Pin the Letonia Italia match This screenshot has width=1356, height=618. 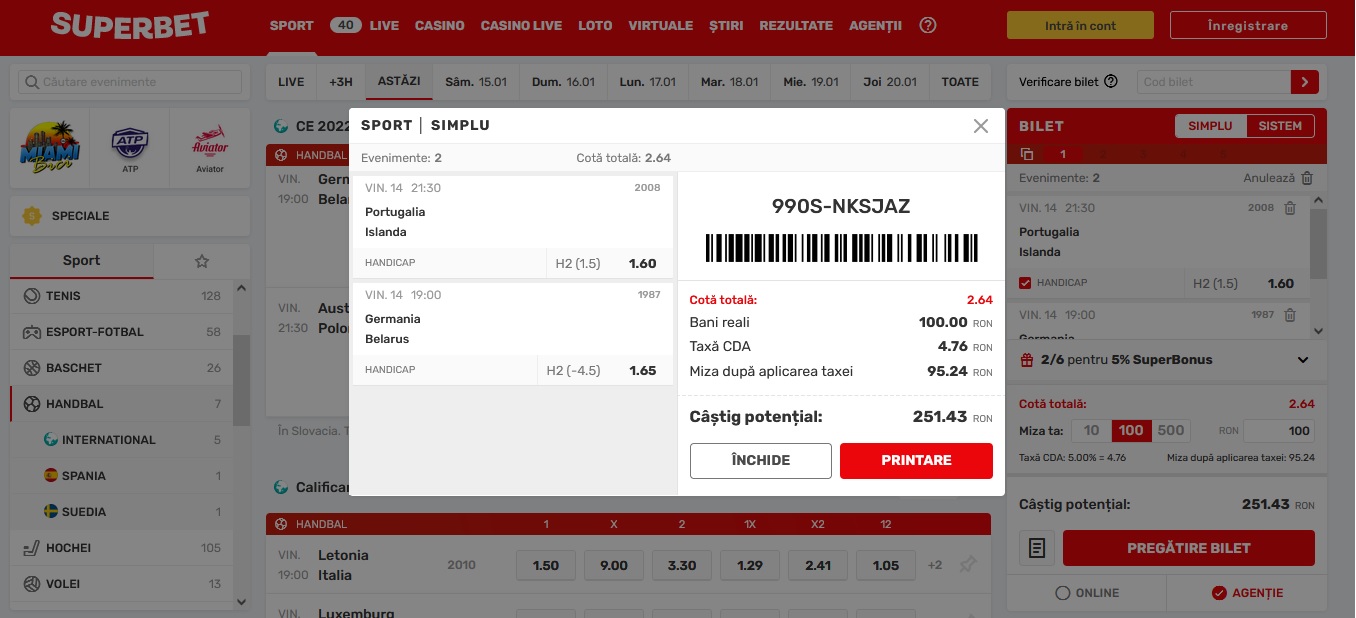click(x=967, y=565)
